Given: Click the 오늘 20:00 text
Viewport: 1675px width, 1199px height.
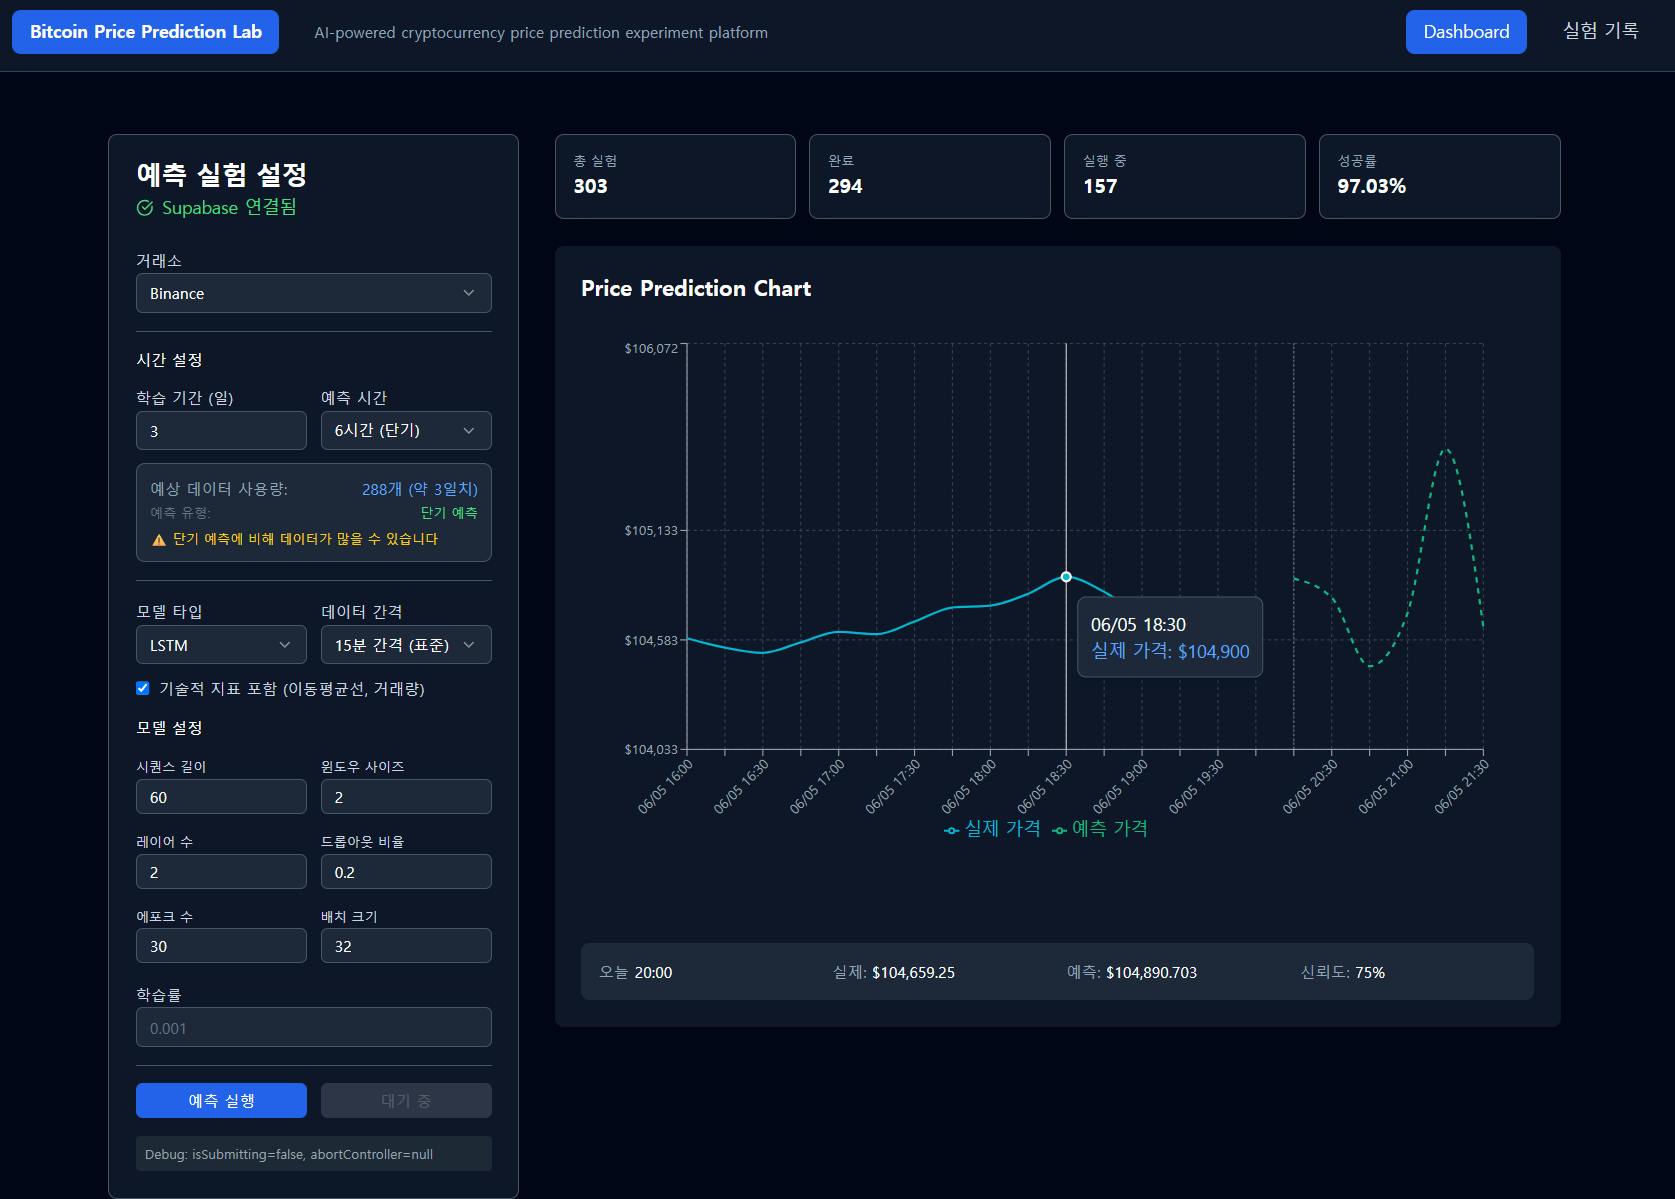Looking at the screenshot, I should pyautogui.click(x=636, y=972).
